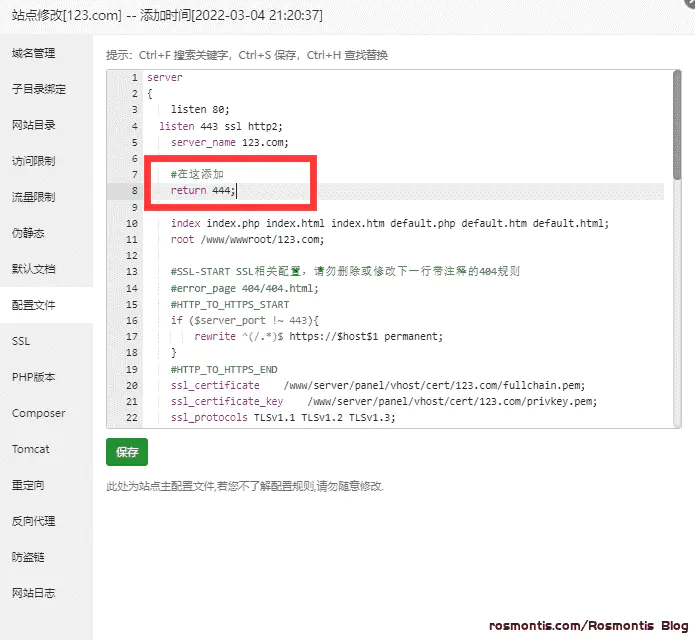
Task: Click the green 保存 button
Action: (x=127, y=452)
